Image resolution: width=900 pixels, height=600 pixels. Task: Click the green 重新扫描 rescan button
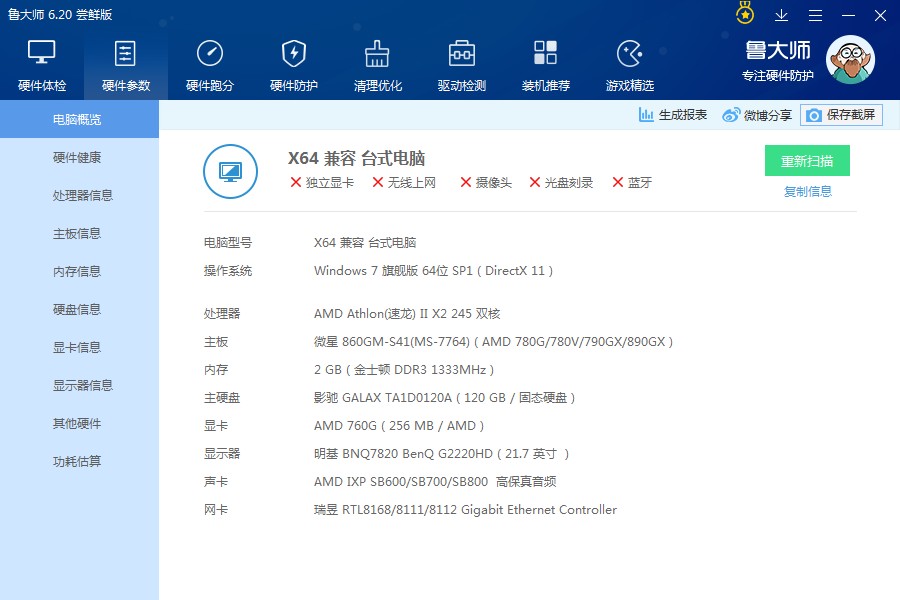pyautogui.click(x=807, y=161)
